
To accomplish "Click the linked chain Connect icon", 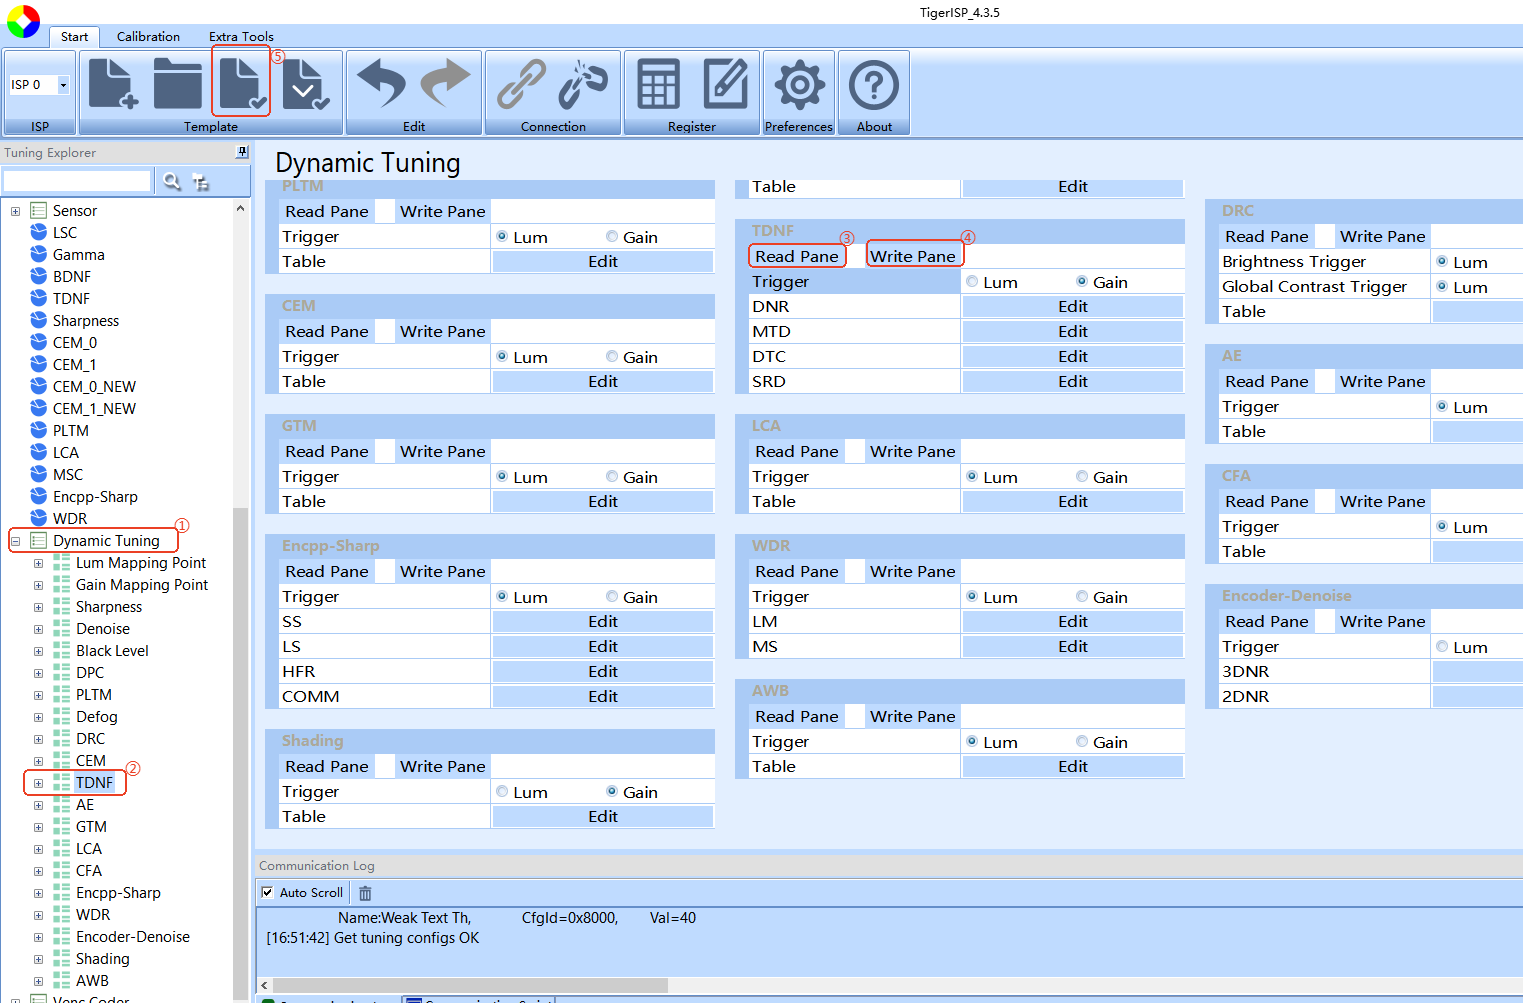I will point(521,83).
